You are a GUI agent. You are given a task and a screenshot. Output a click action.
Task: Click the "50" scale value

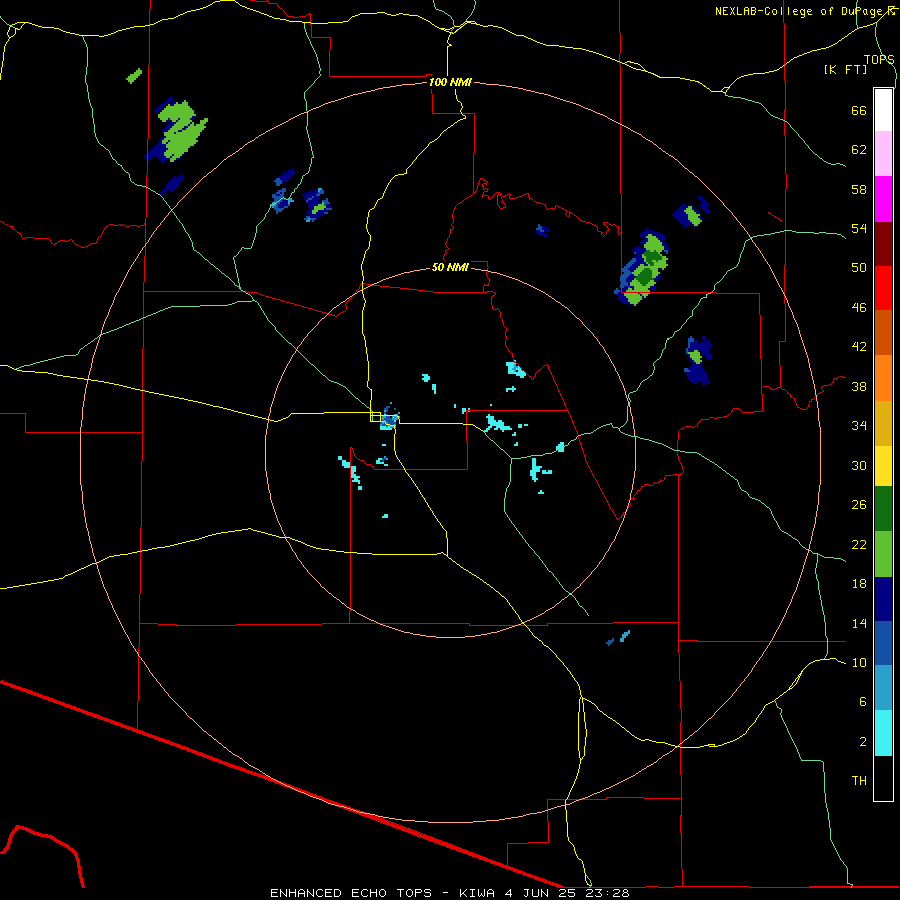(859, 268)
